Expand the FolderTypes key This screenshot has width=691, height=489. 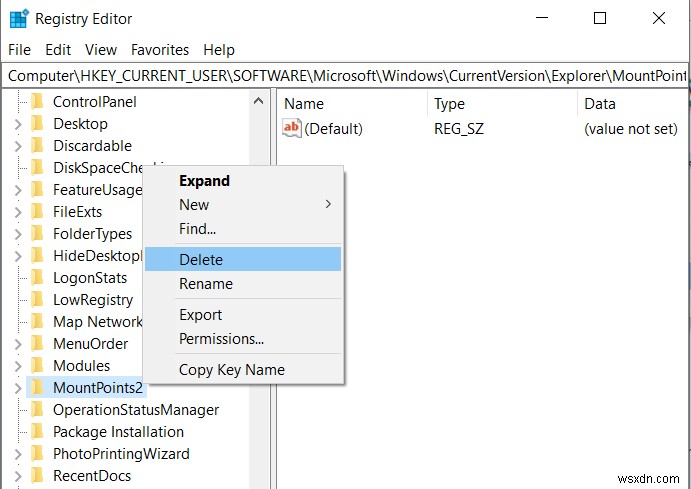coord(18,234)
